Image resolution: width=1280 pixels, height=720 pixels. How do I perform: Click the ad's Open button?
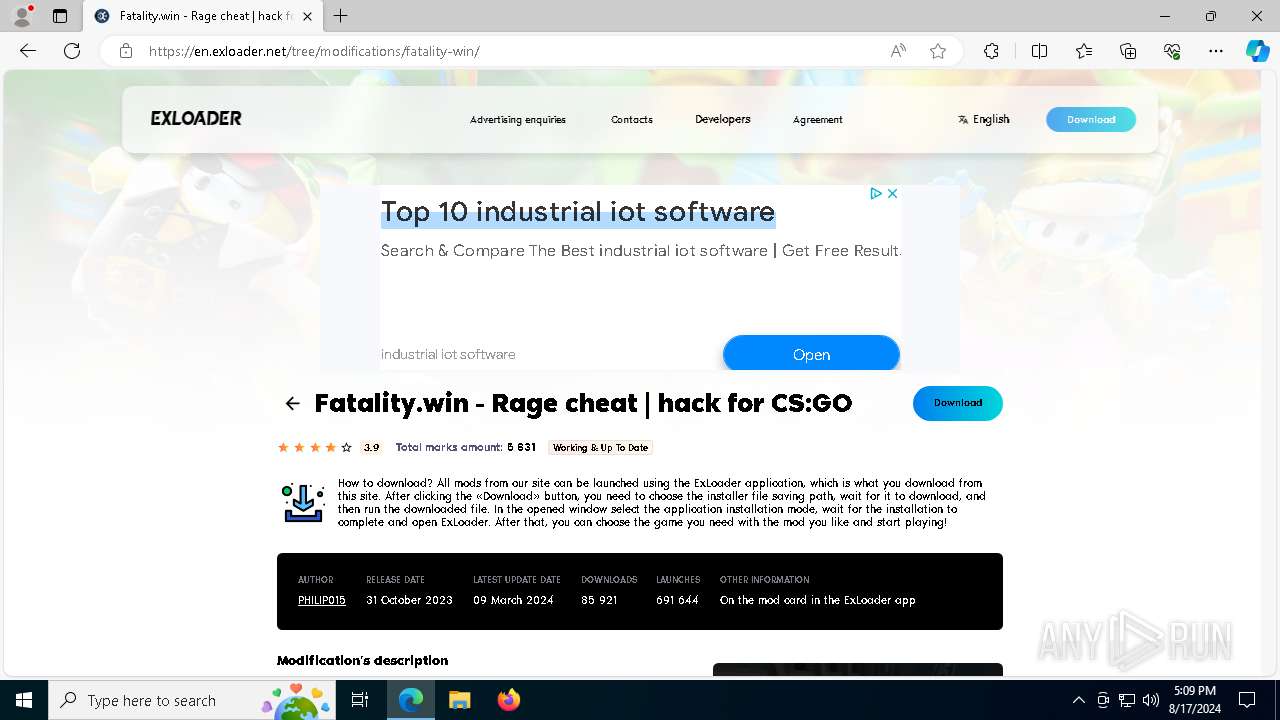pos(811,354)
